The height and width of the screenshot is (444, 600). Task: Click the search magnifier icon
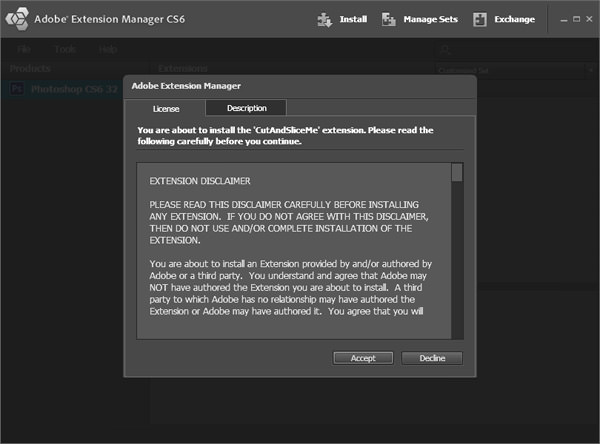click(445, 50)
